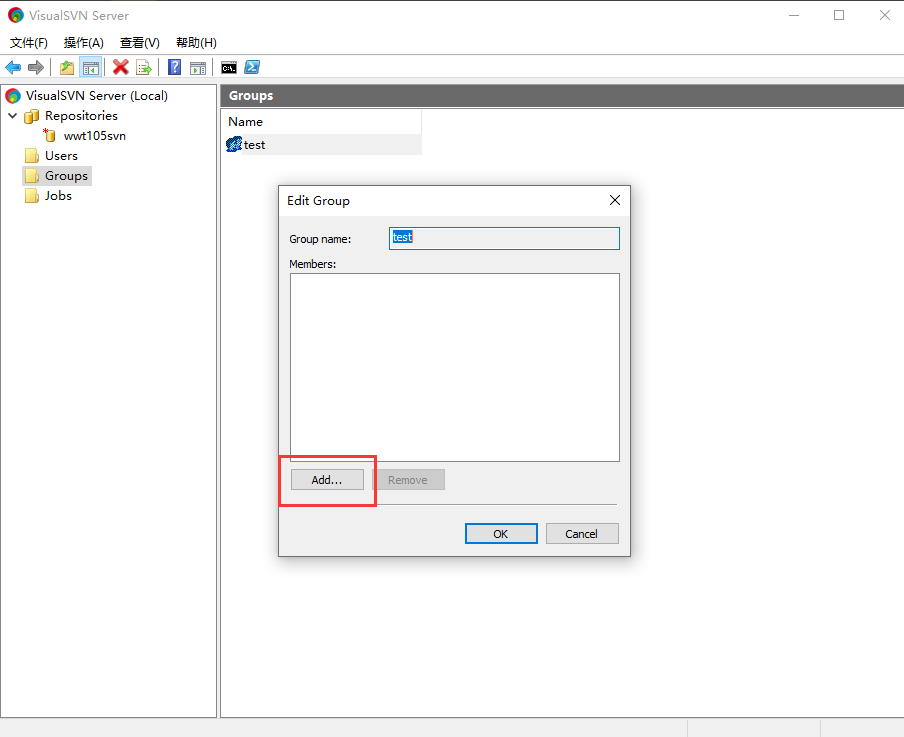904x737 pixels.
Task: Click the red Delete X icon
Action: pyautogui.click(x=121, y=67)
